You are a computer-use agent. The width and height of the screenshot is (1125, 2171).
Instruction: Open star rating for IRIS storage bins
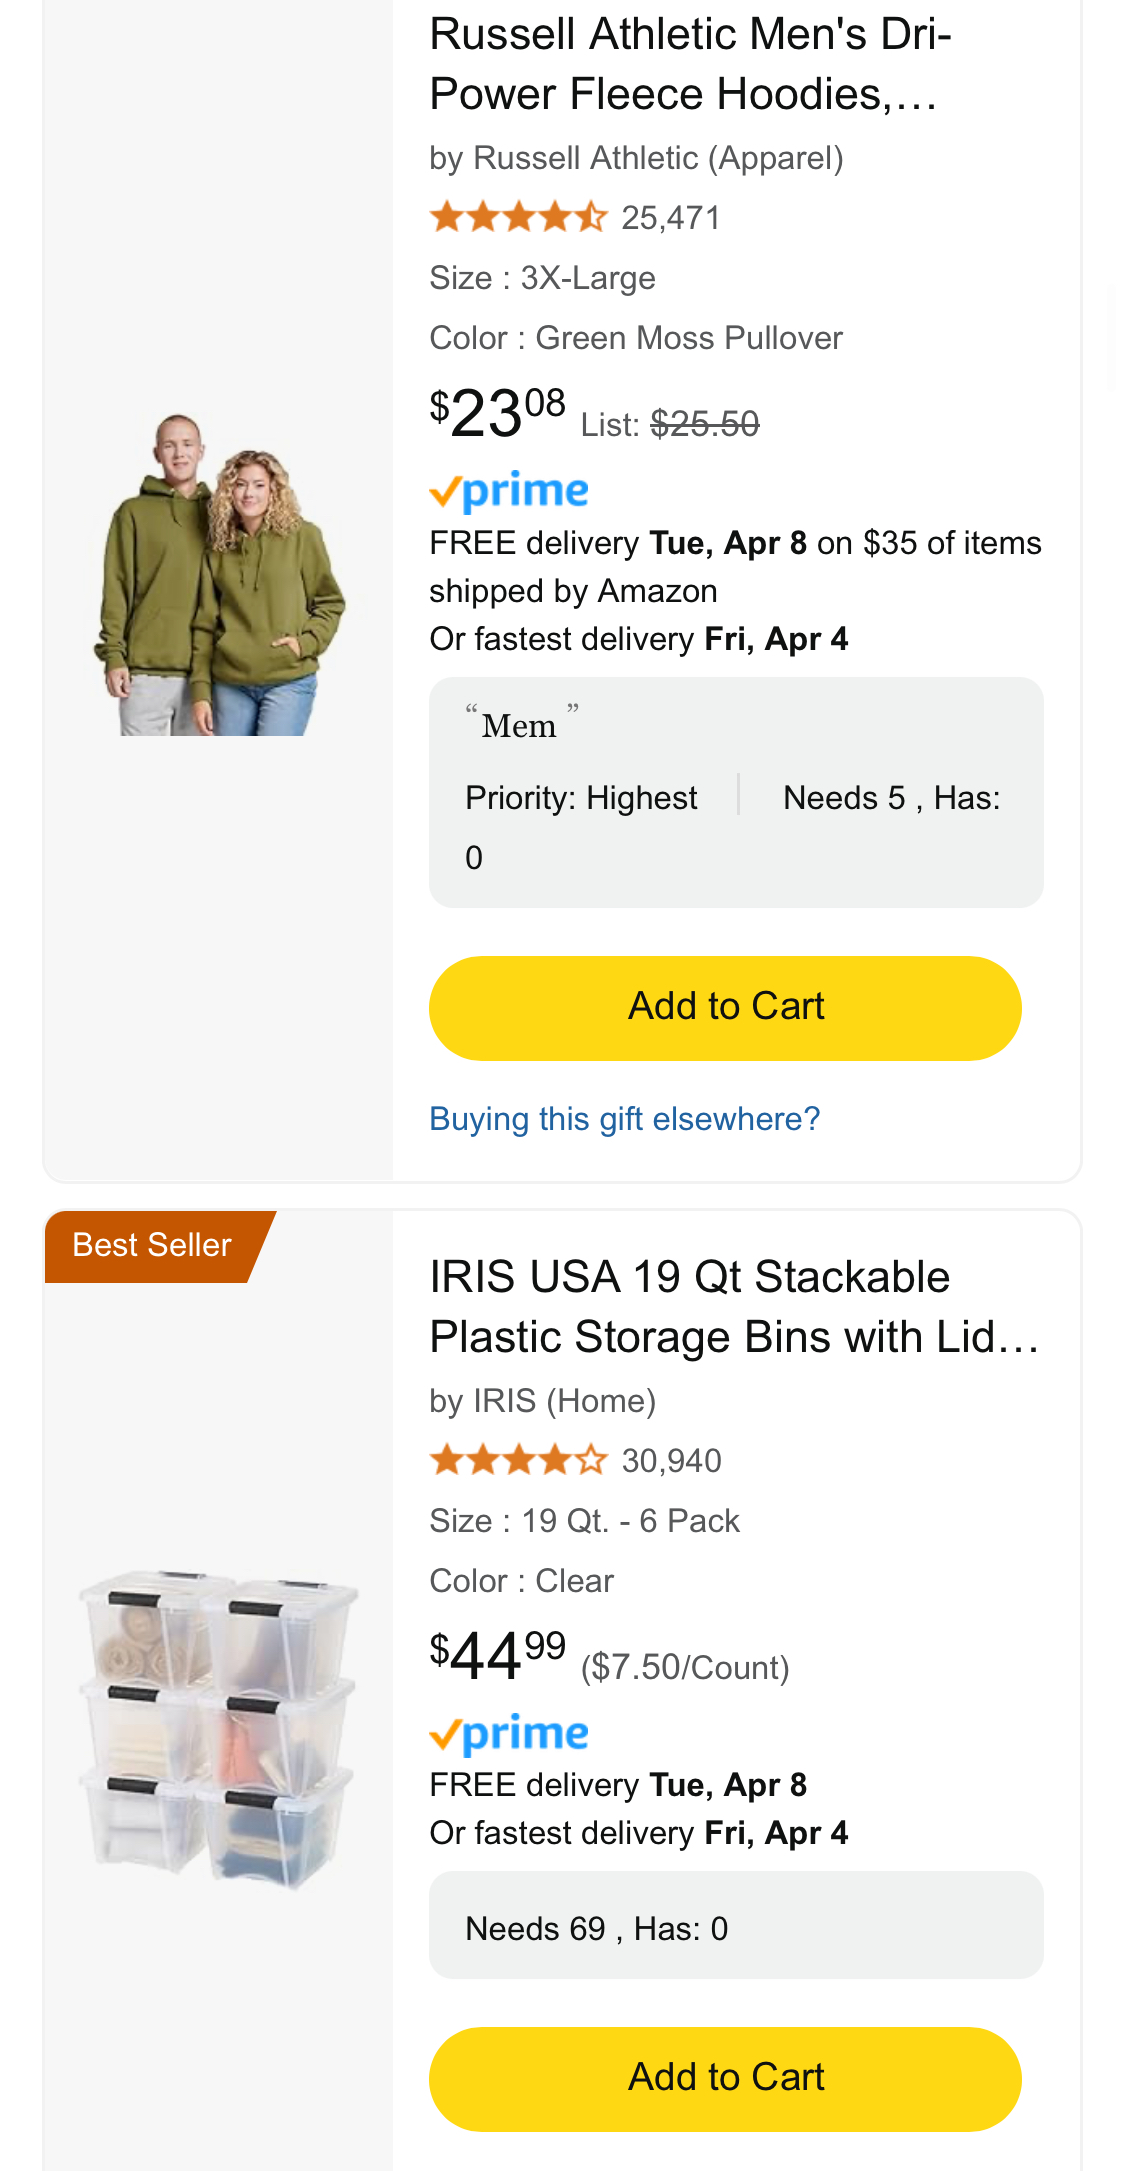[x=518, y=1460]
